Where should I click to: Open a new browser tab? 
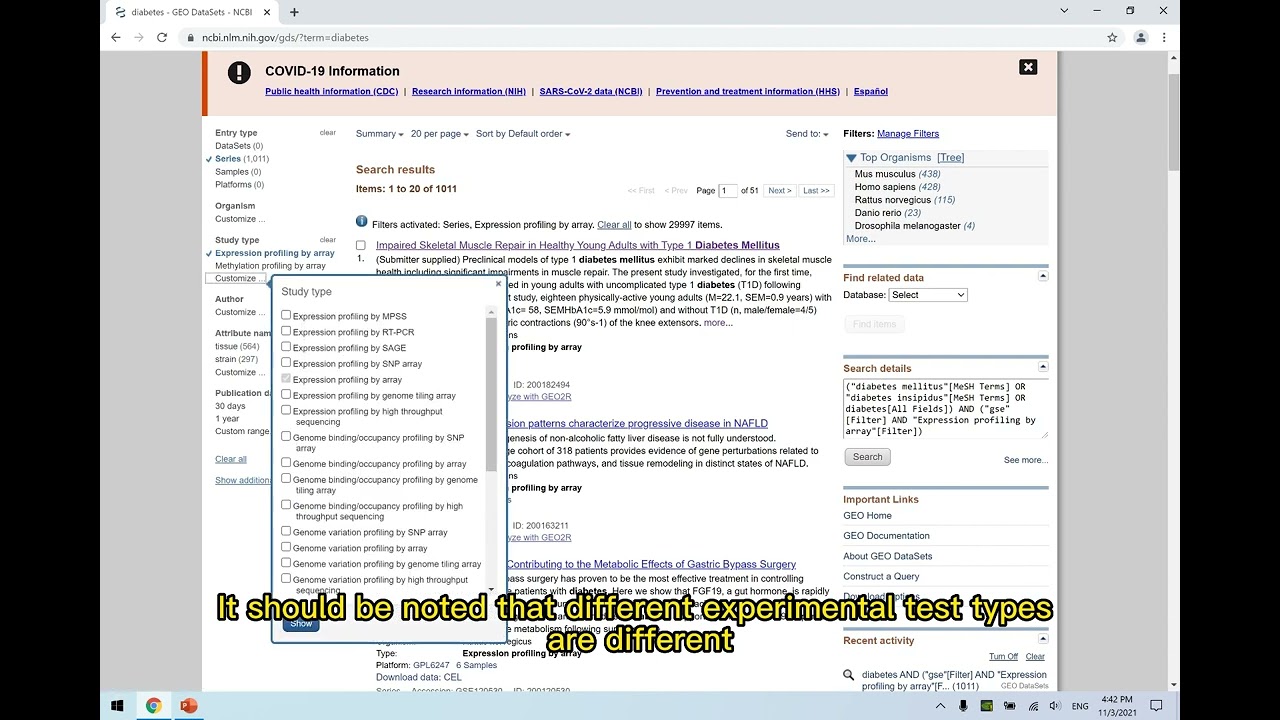pyautogui.click(x=294, y=12)
